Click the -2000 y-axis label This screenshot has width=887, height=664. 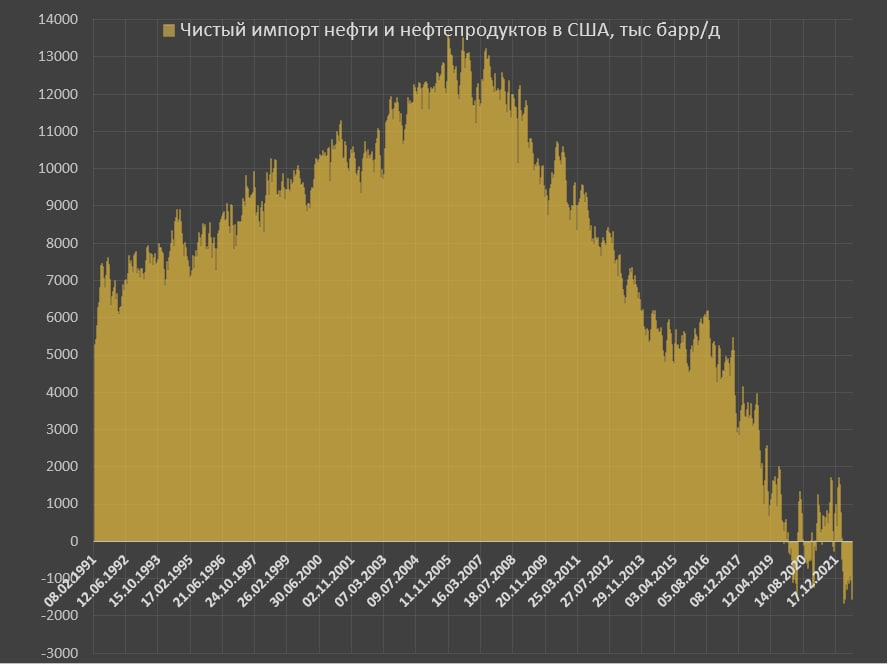(x=59, y=616)
